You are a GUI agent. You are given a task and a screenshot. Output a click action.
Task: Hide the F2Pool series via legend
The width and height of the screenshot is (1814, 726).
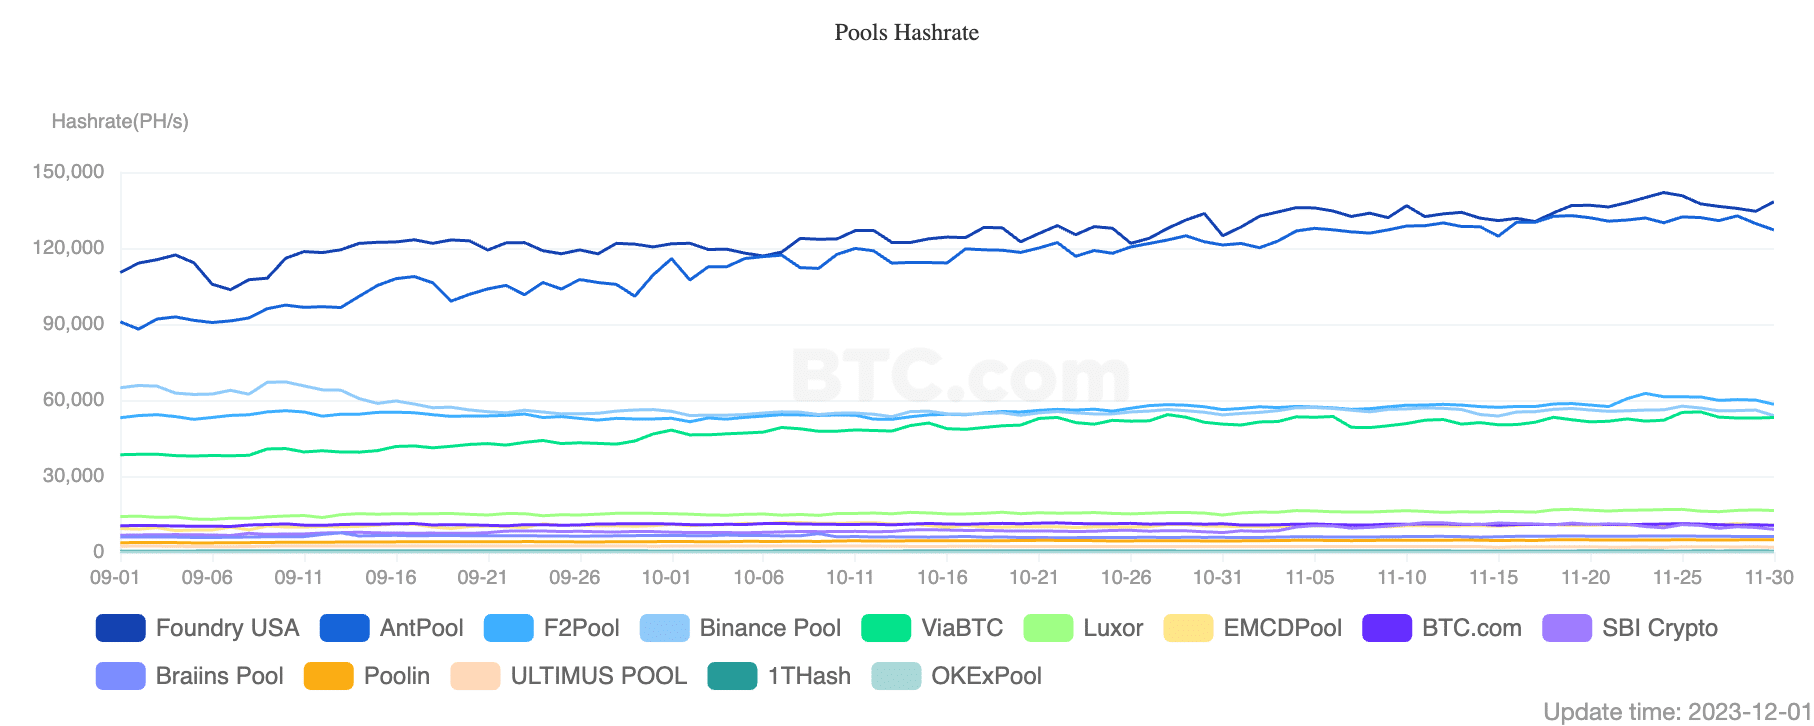509,628
